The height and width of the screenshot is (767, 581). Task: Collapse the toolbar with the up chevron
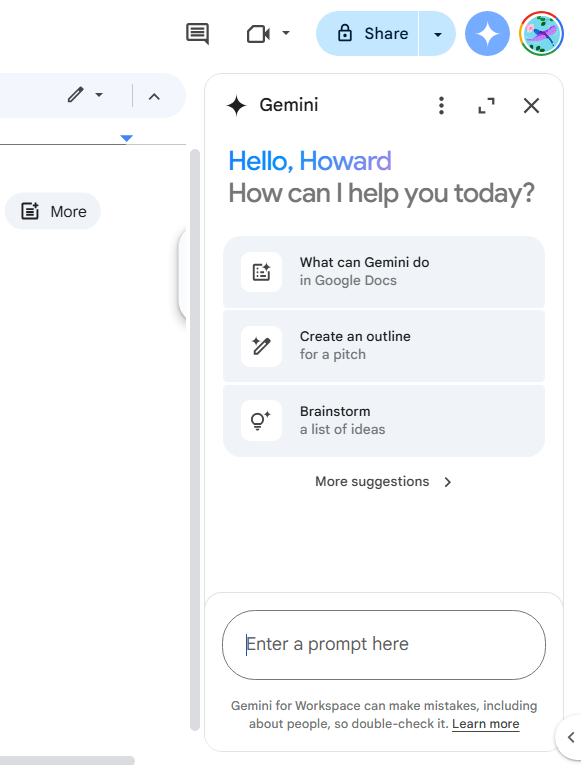click(x=154, y=96)
